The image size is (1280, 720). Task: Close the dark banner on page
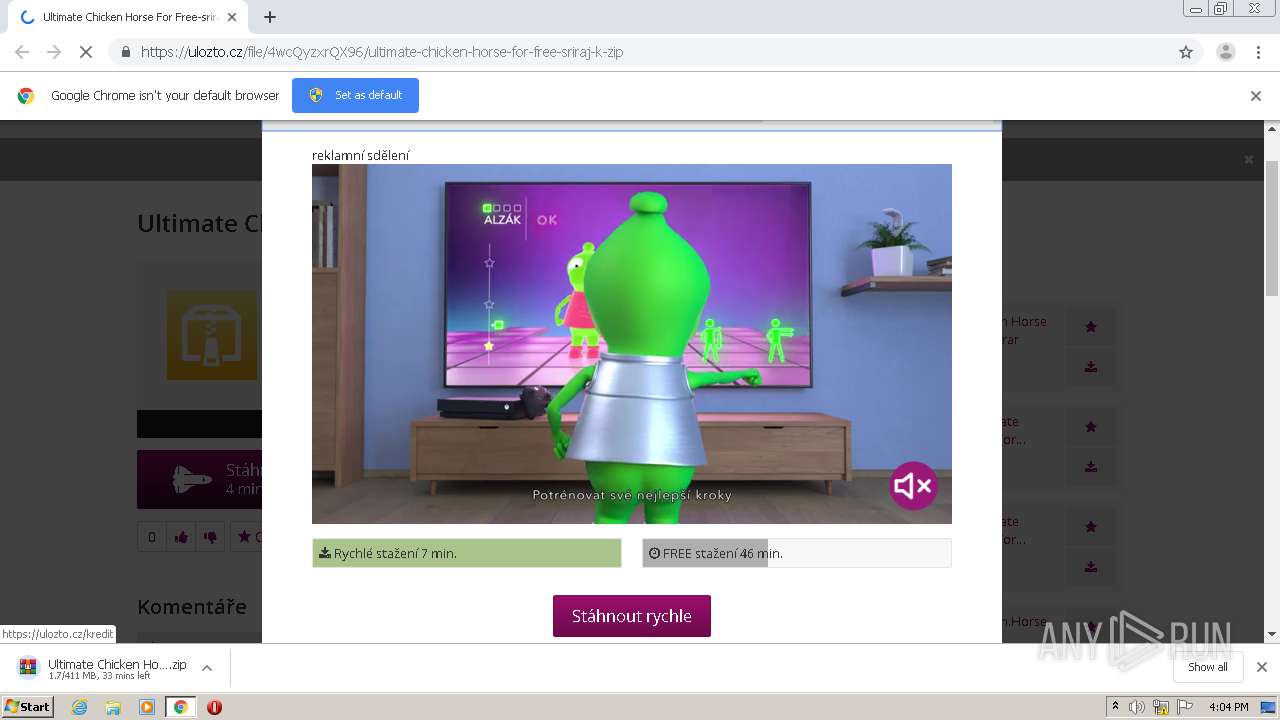tap(1248, 159)
